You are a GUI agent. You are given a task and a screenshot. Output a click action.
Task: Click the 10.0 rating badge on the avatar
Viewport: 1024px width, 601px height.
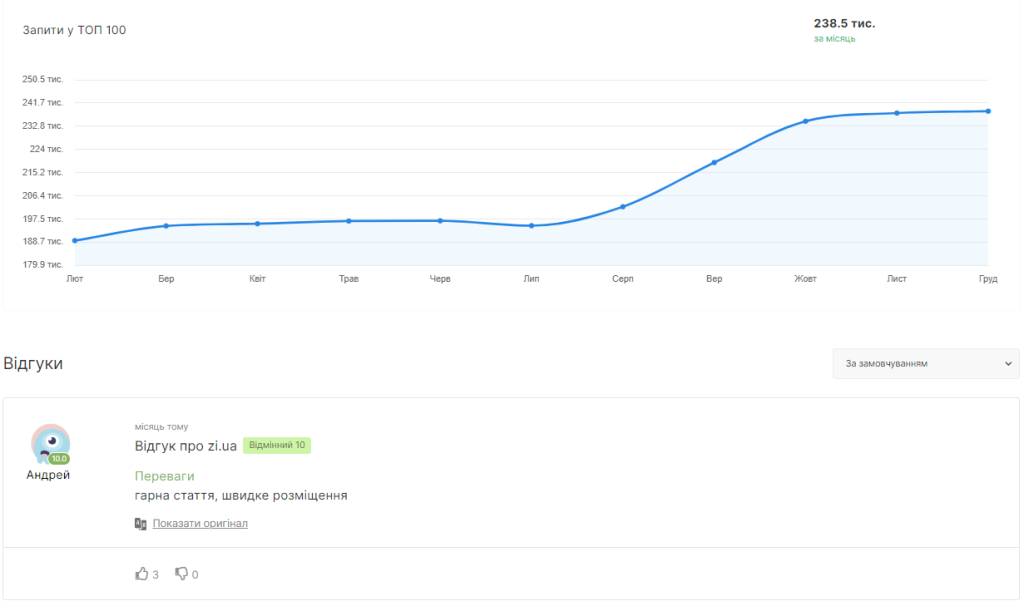pos(58,459)
